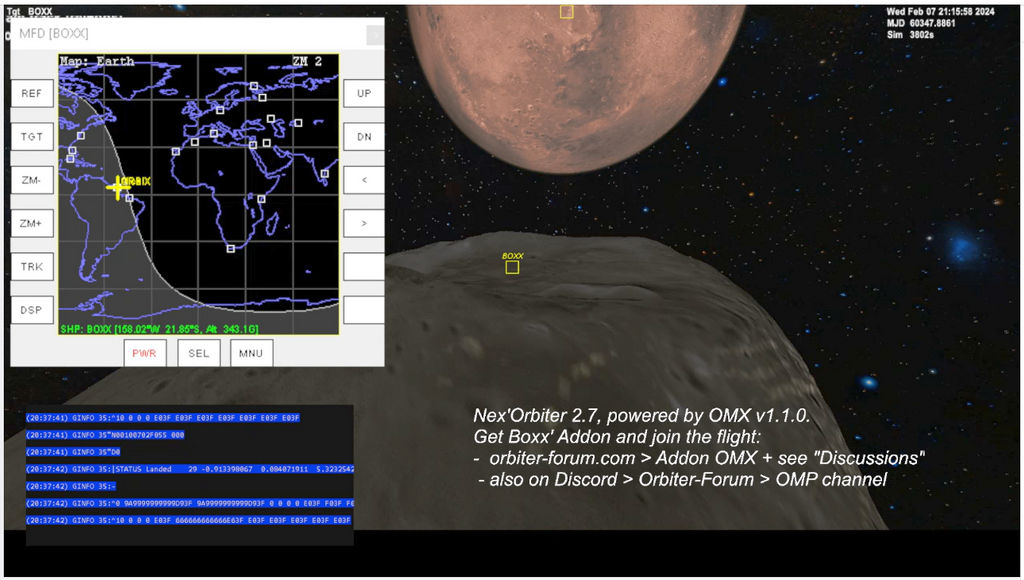Click the SEL mode select button
The width and height of the screenshot is (1024, 580).
coord(199,353)
